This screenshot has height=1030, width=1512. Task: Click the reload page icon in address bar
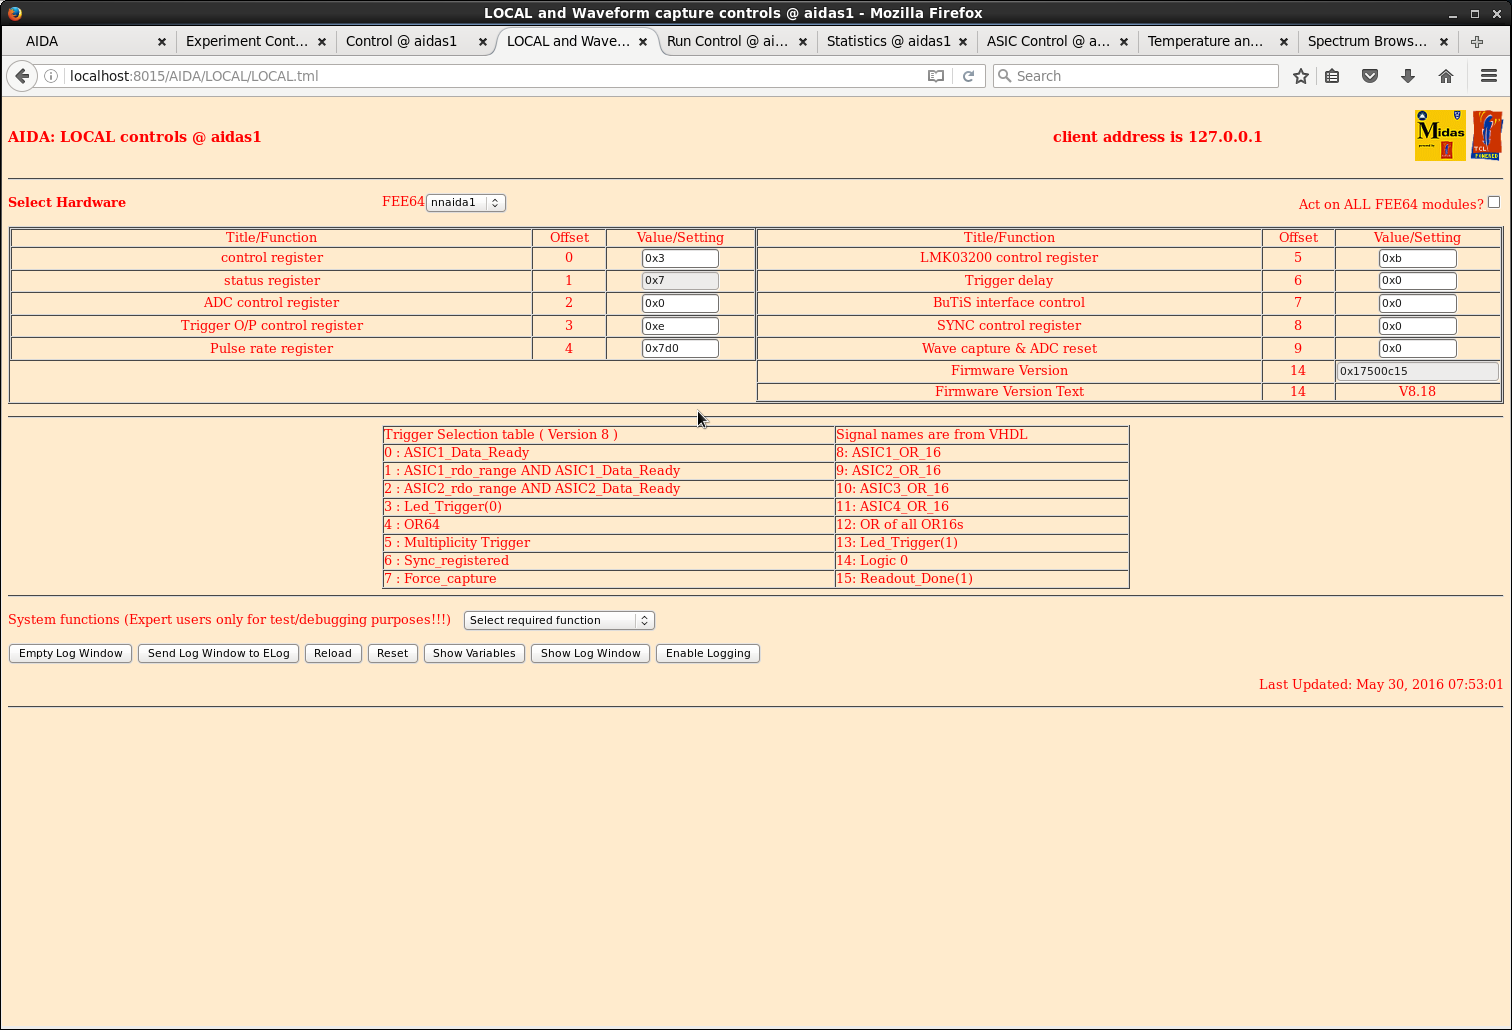(x=968, y=76)
